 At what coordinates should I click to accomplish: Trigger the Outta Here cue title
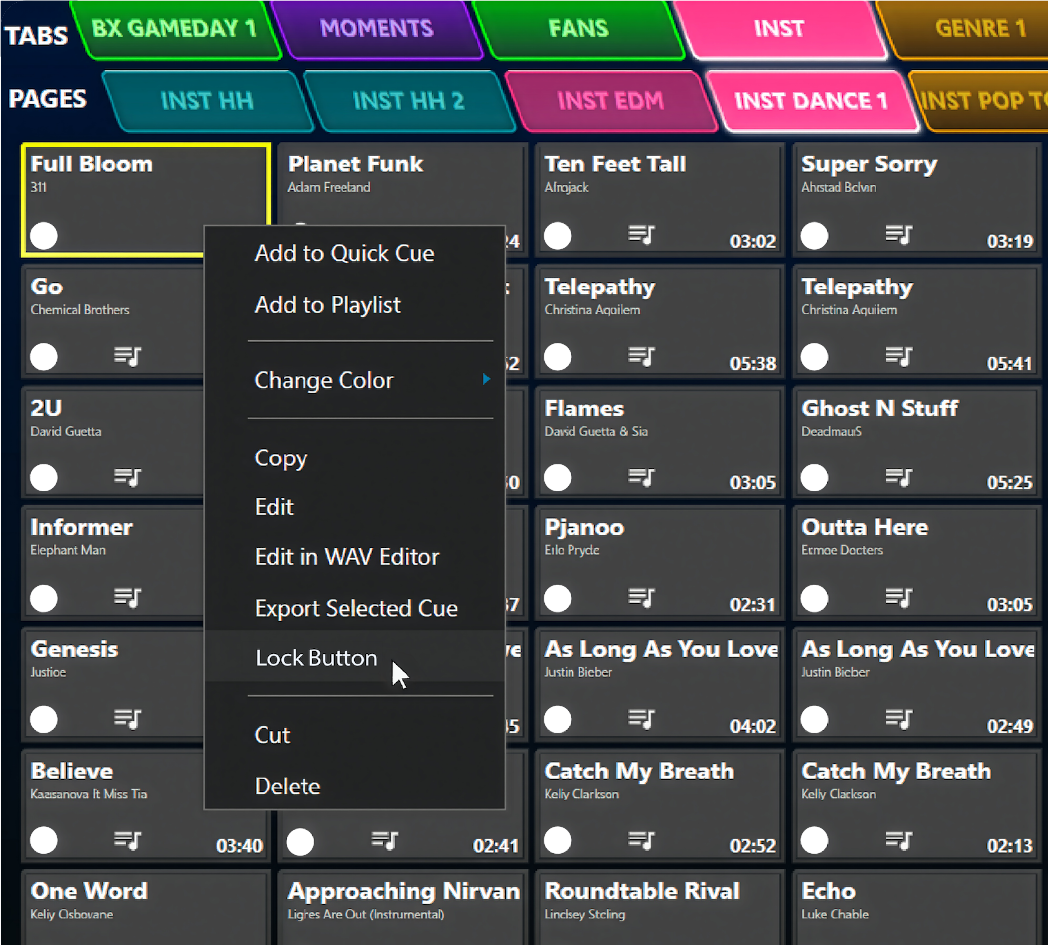[x=865, y=527]
